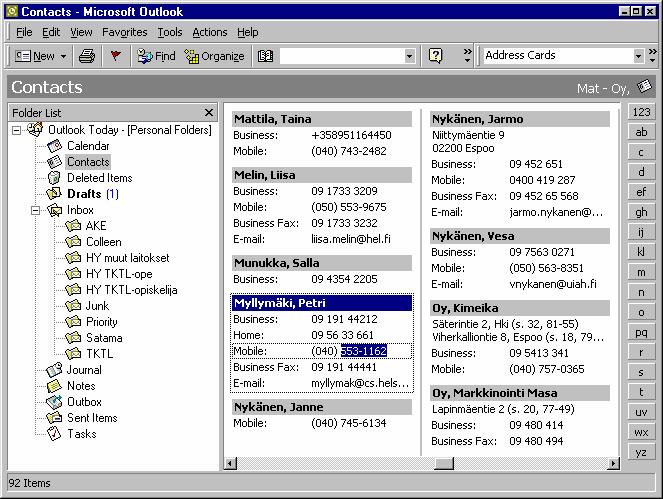
Task: Jump to contacts starting with pq
Action: click(641, 332)
